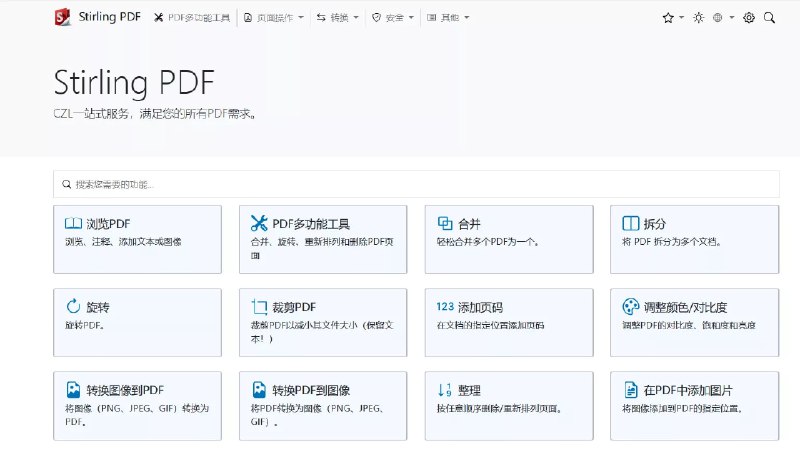Open the favorites star dropdown
This screenshot has height=451, width=800.
click(x=673, y=18)
